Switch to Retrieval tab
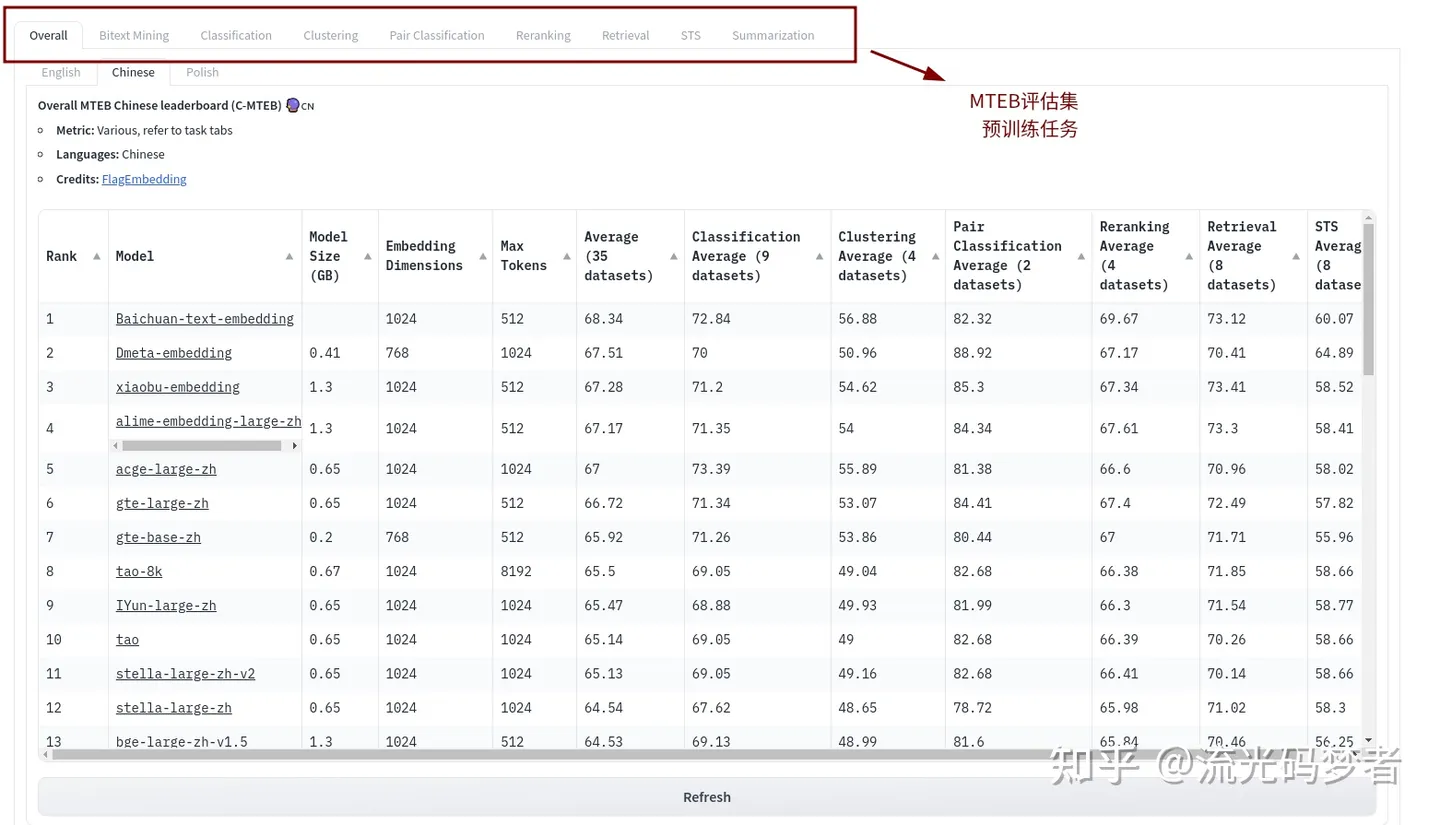Viewport: 1440px width, 825px height. click(x=626, y=35)
